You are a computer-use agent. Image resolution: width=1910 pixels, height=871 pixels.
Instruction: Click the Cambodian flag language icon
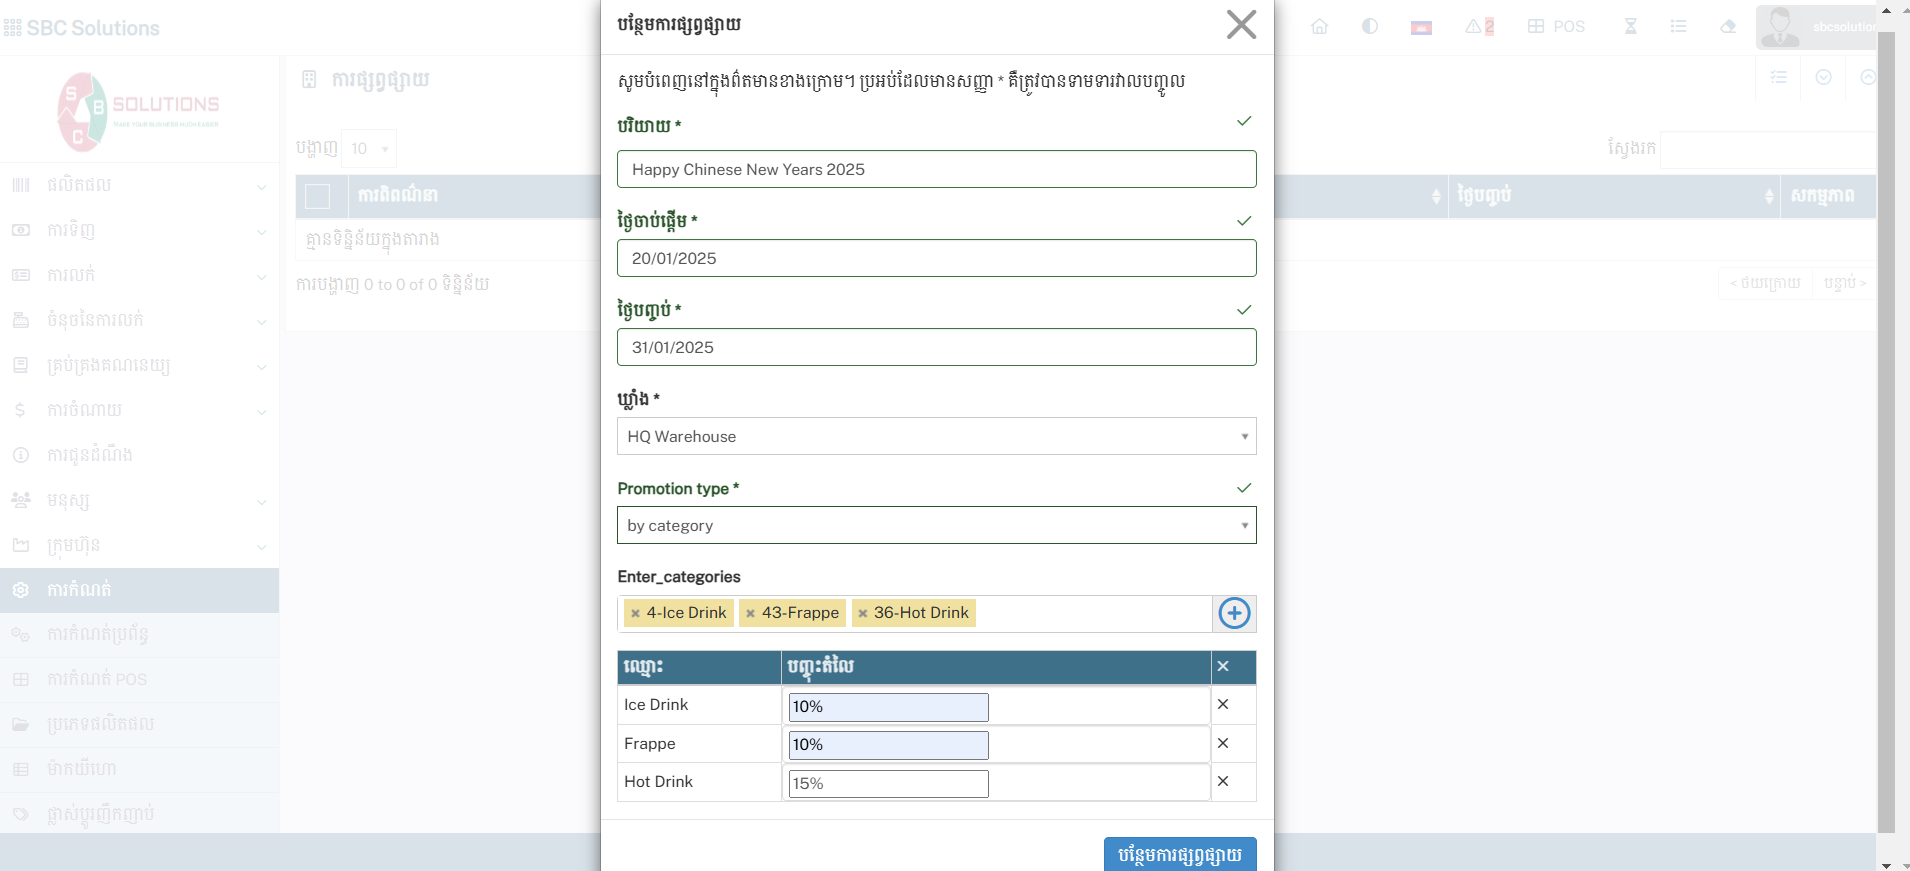click(x=1420, y=27)
